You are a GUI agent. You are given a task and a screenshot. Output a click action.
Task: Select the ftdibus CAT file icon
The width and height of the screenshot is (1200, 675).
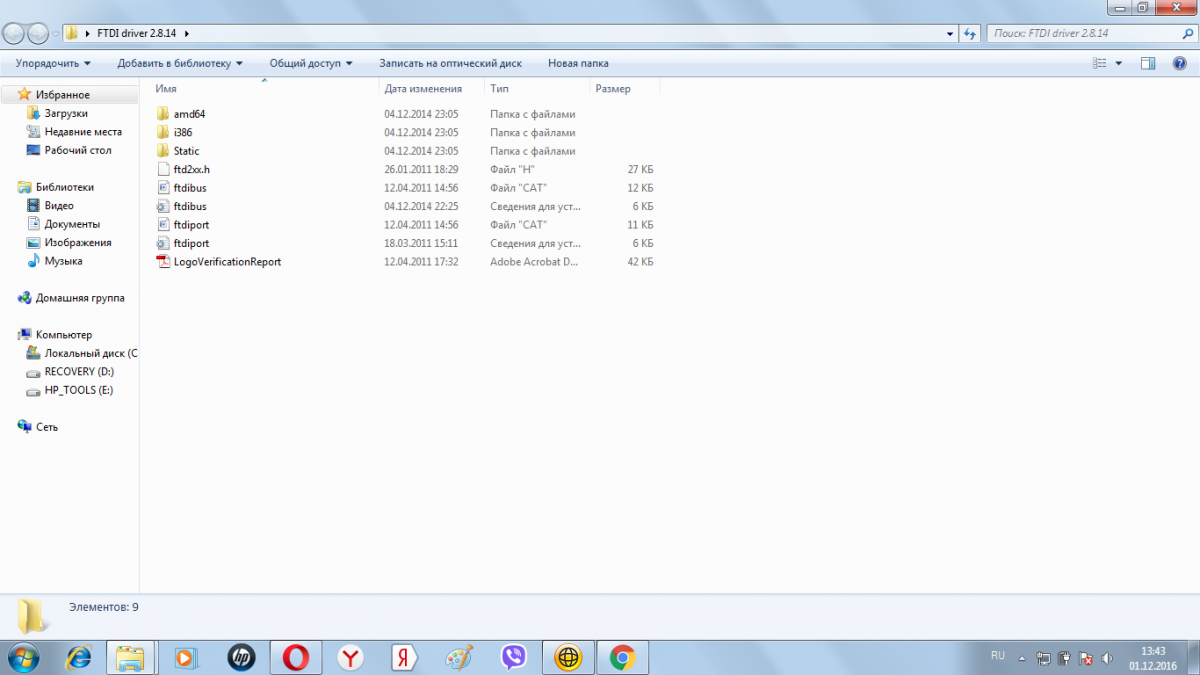(x=164, y=187)
